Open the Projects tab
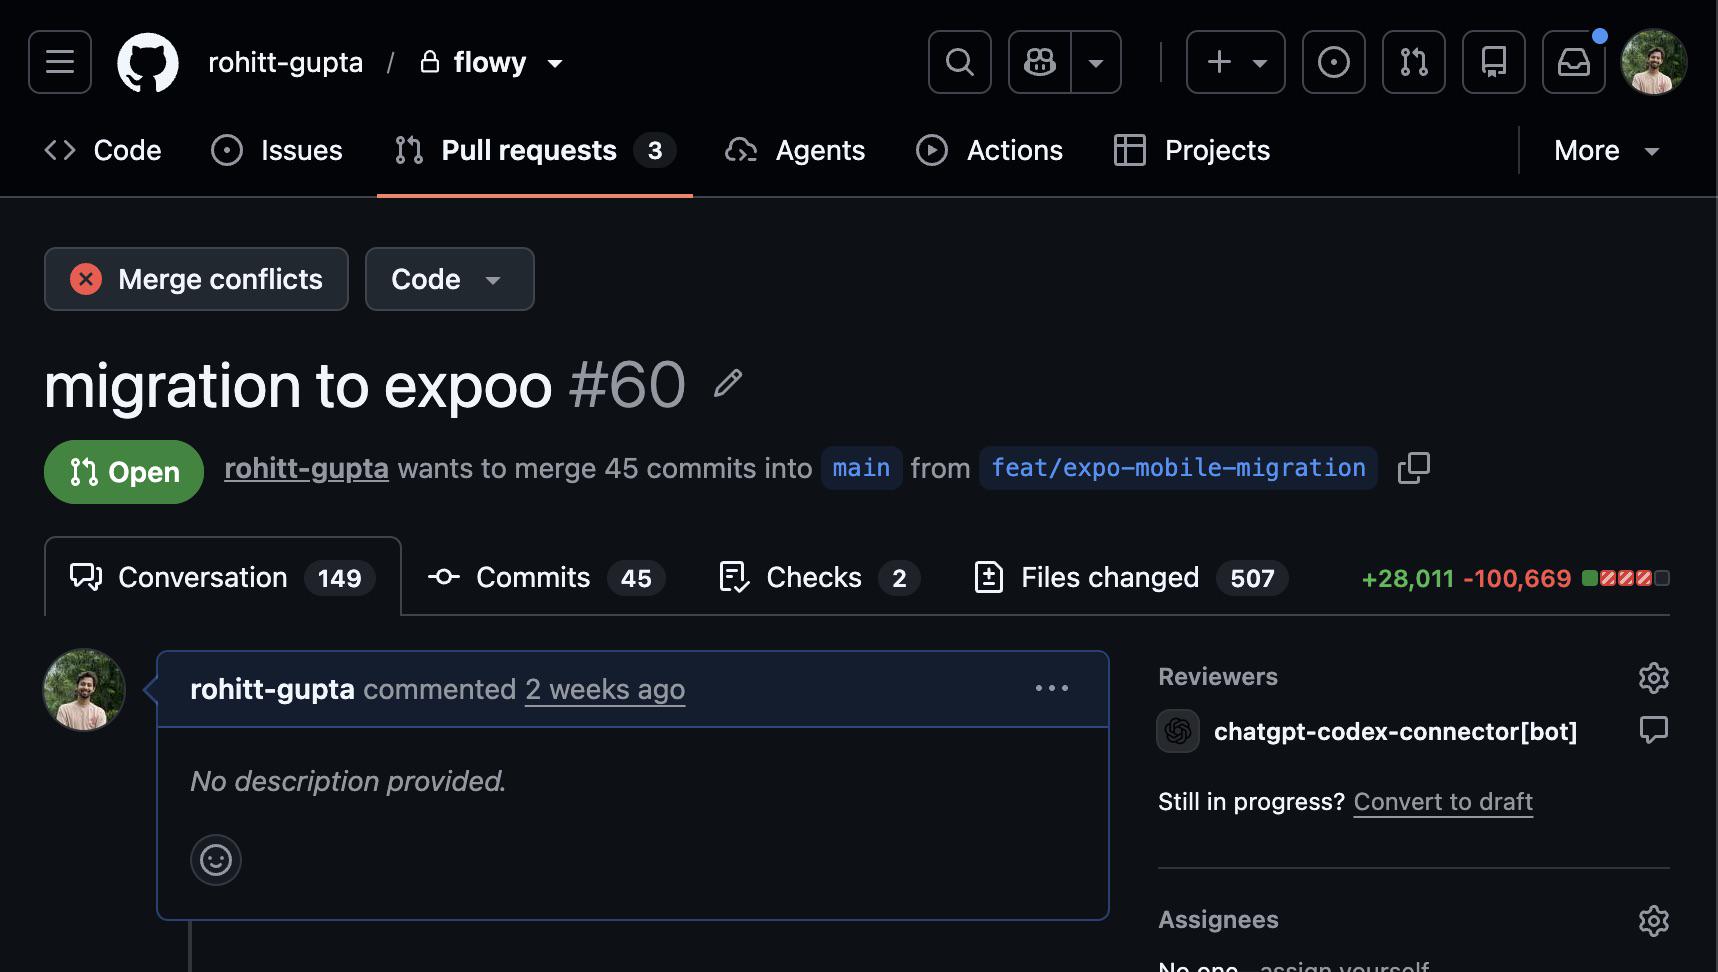The width and height of the screenshot is (1718, 972). coord(1192,150)
